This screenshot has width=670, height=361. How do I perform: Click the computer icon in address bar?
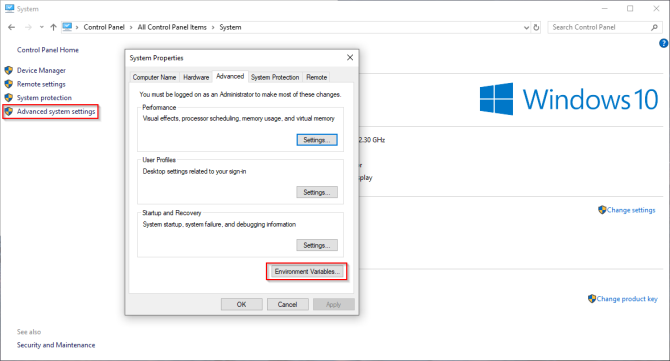(x=67, y=27)
